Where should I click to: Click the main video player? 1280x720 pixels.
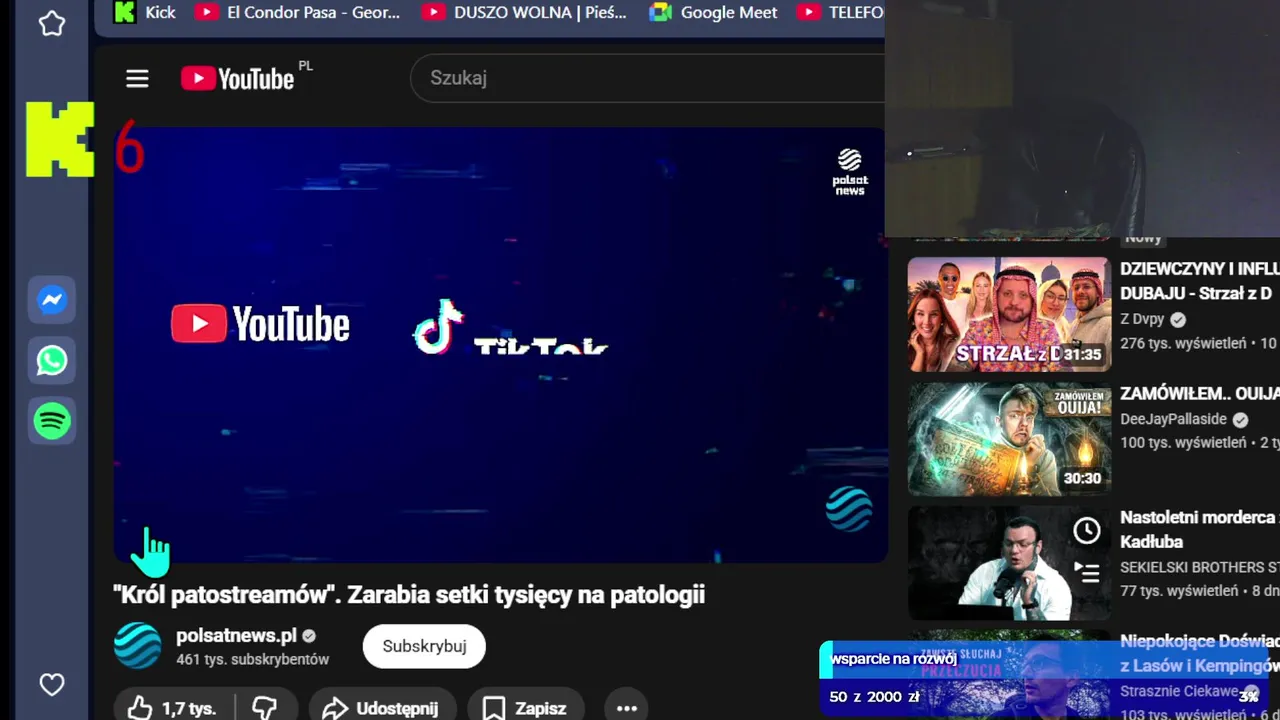[500, 345]
